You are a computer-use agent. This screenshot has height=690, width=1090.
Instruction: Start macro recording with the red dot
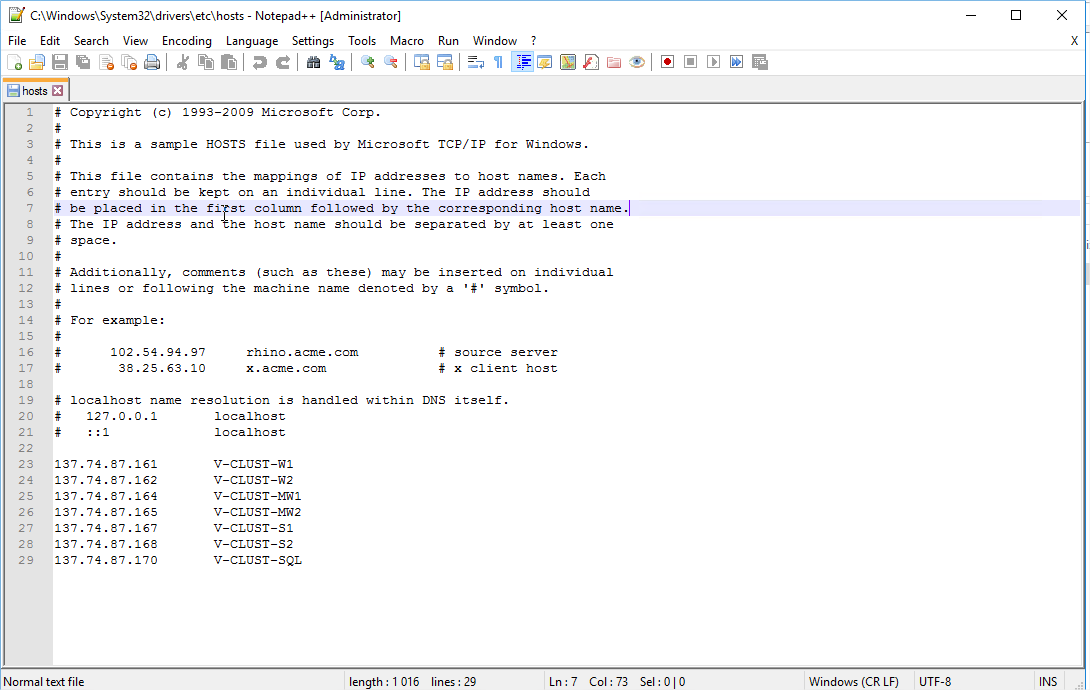tap(667, 62)
